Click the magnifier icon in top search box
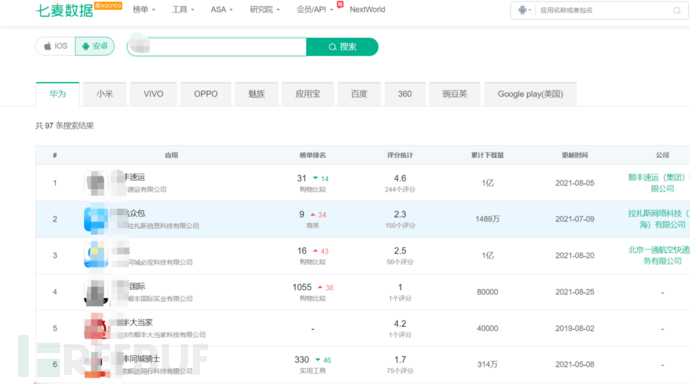 point(677,11)
